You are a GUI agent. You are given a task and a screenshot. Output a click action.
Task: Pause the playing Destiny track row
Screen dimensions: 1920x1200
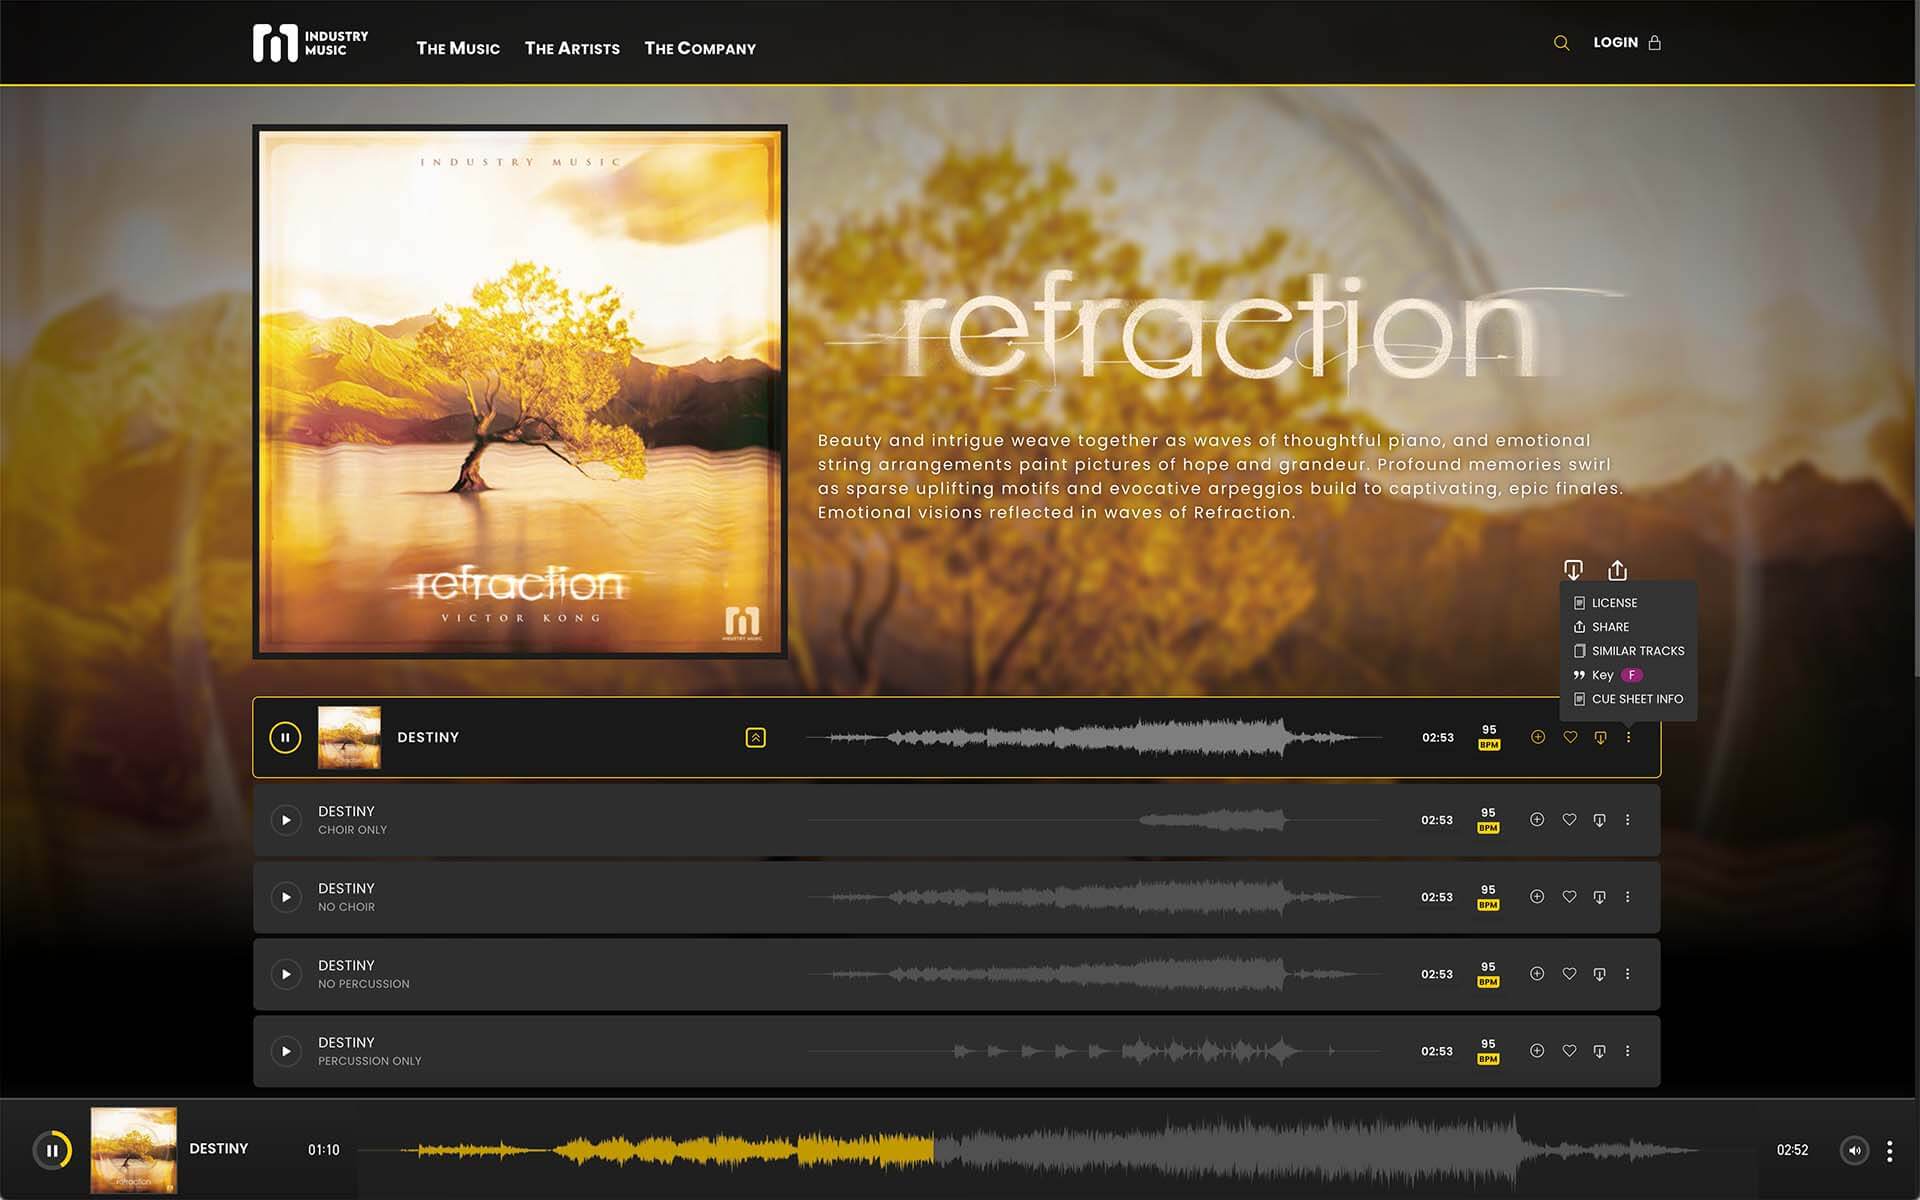pos(285,738)
